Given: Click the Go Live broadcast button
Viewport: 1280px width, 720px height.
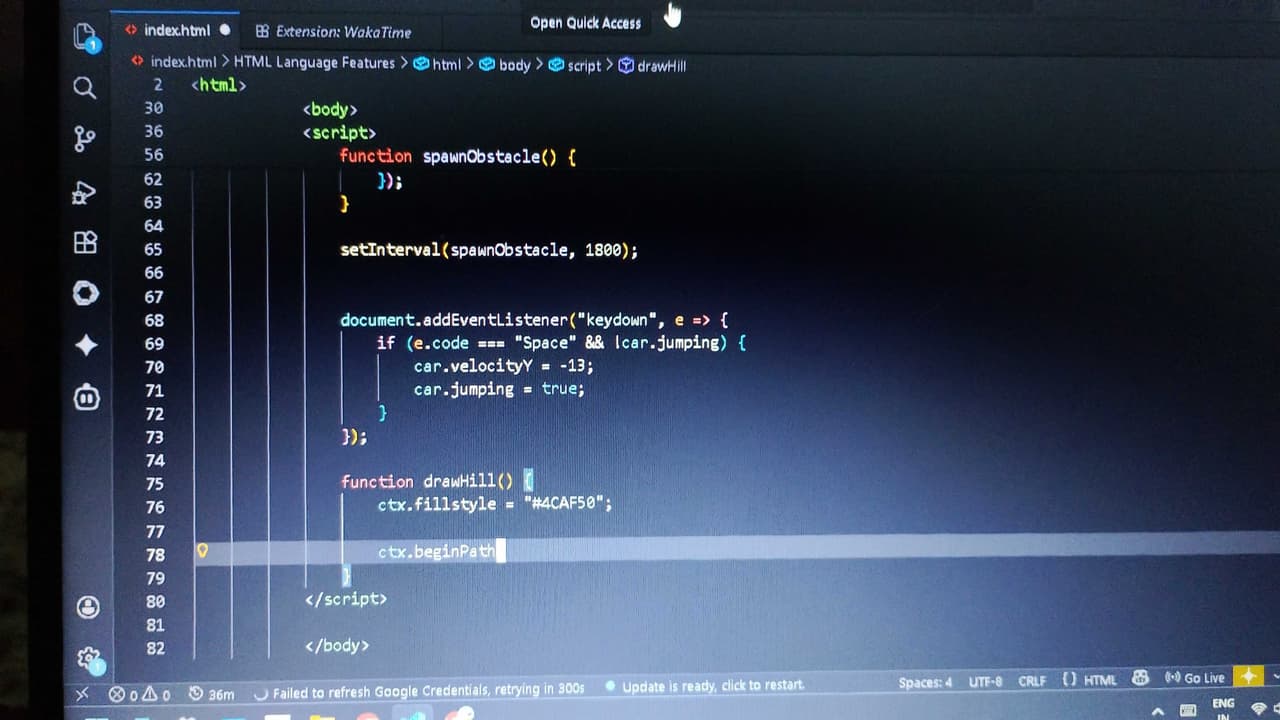Looking at the screenshot, I should tap(1194, 678).
